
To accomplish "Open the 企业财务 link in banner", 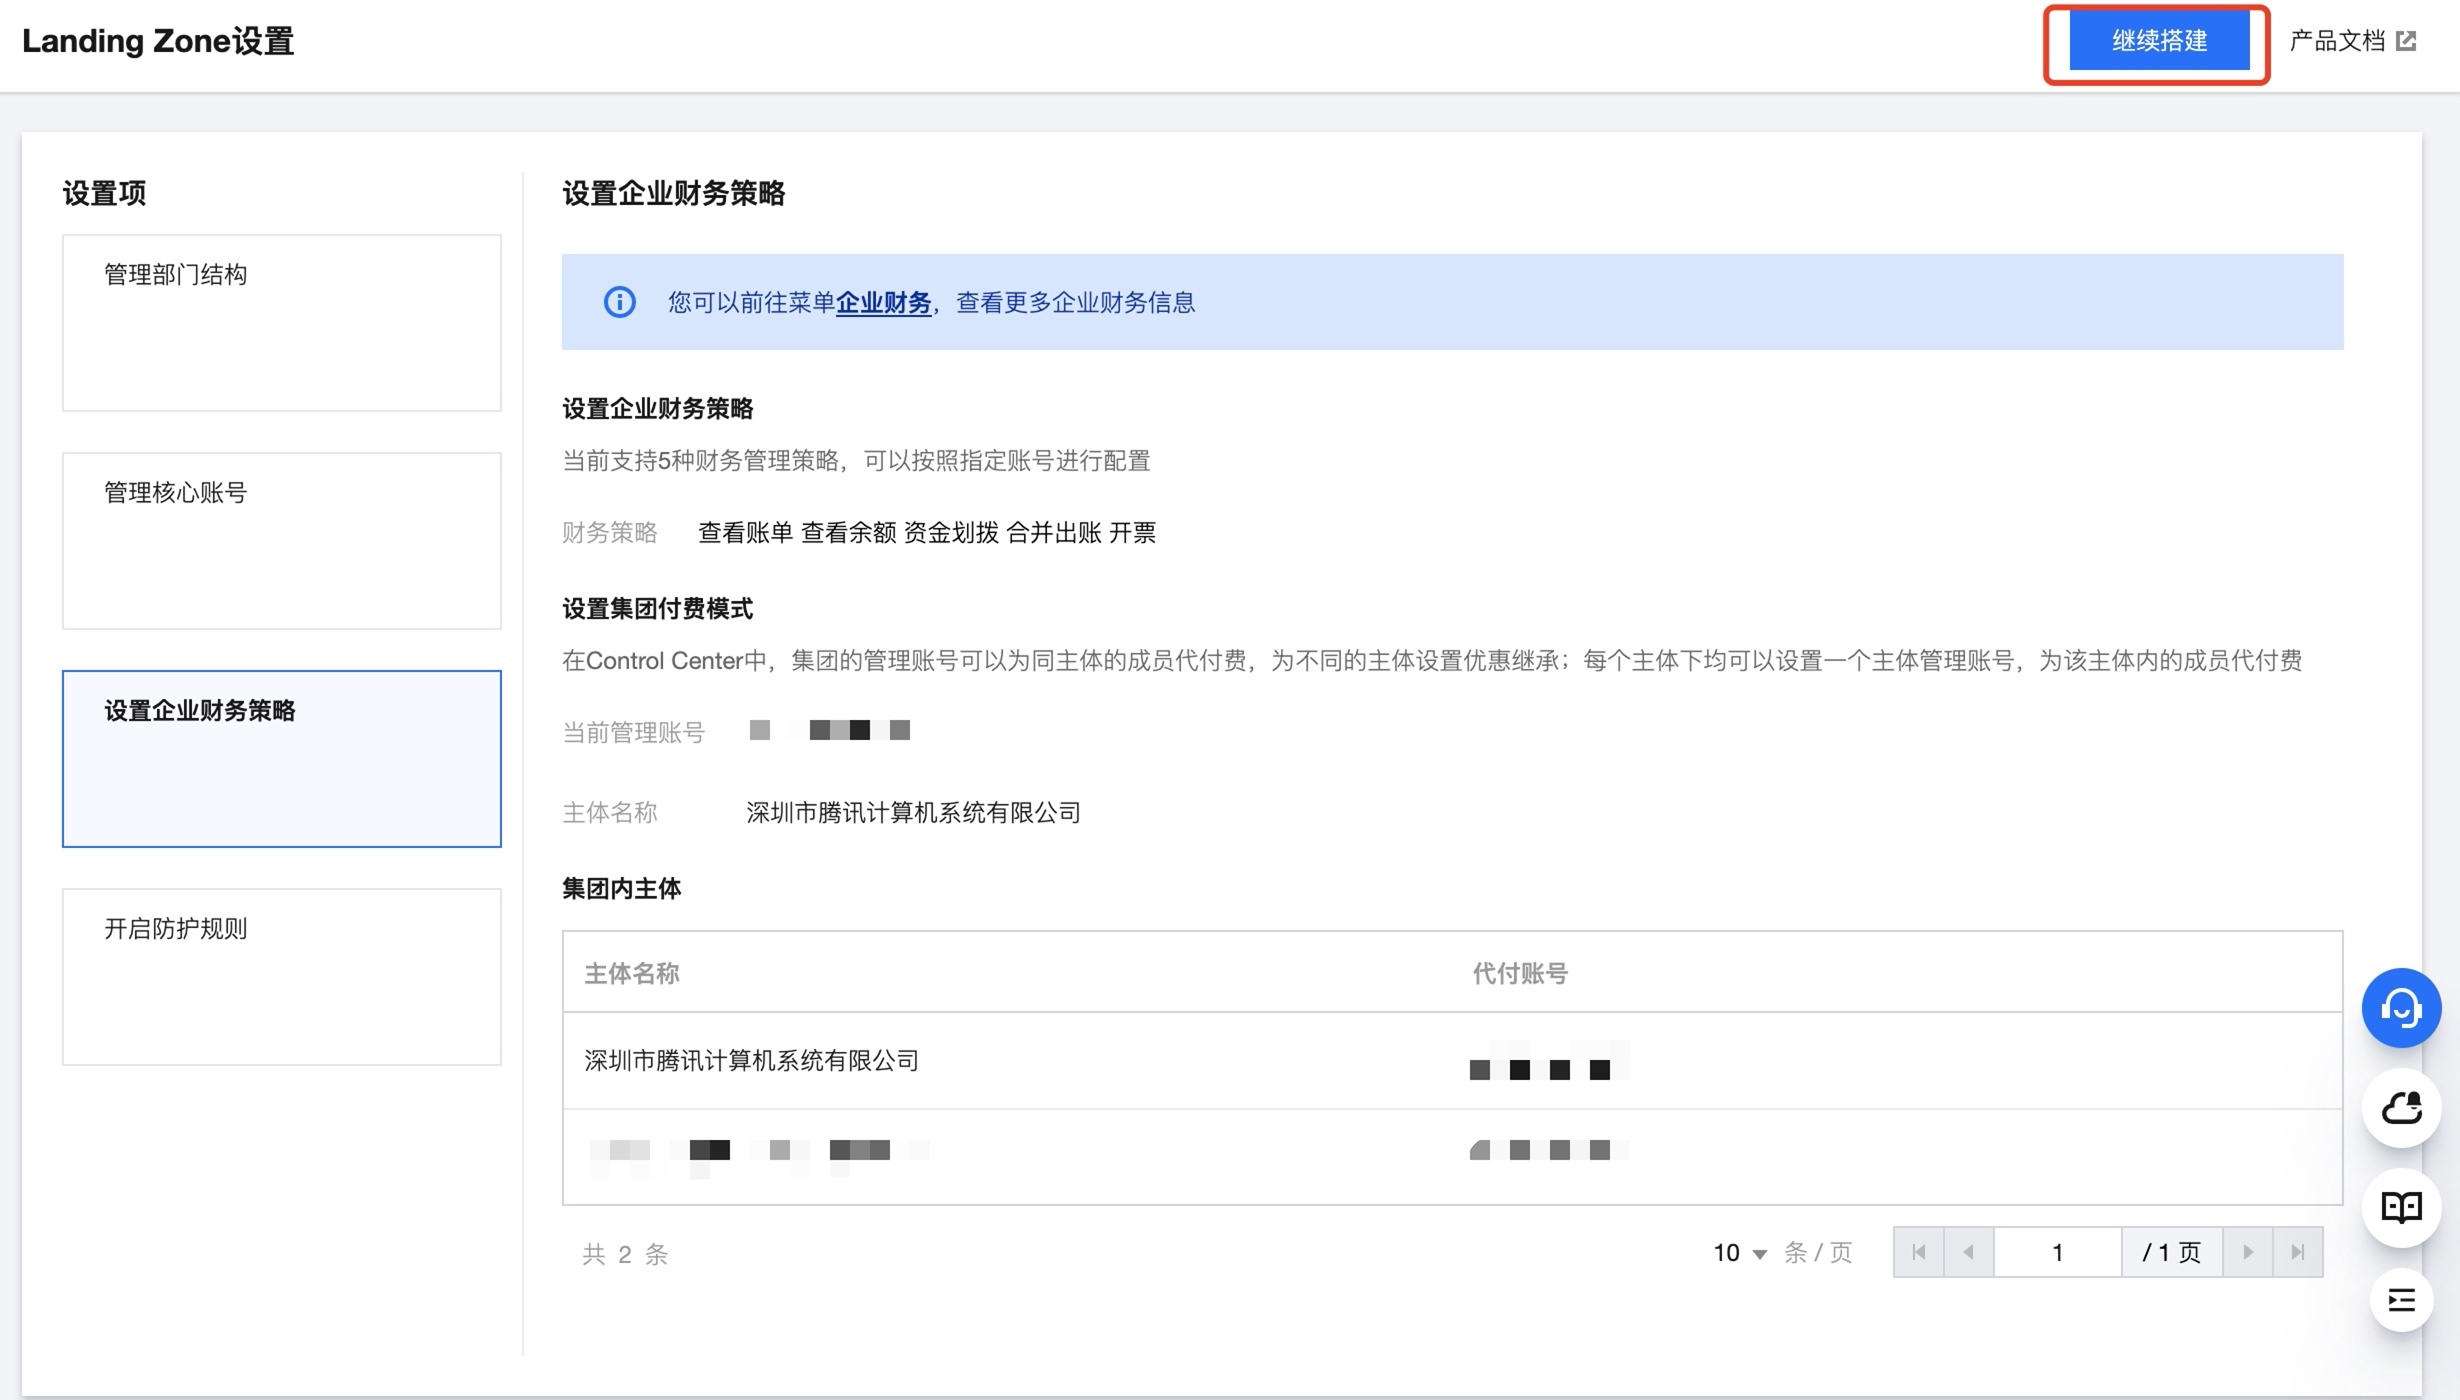I will point(882,302).
